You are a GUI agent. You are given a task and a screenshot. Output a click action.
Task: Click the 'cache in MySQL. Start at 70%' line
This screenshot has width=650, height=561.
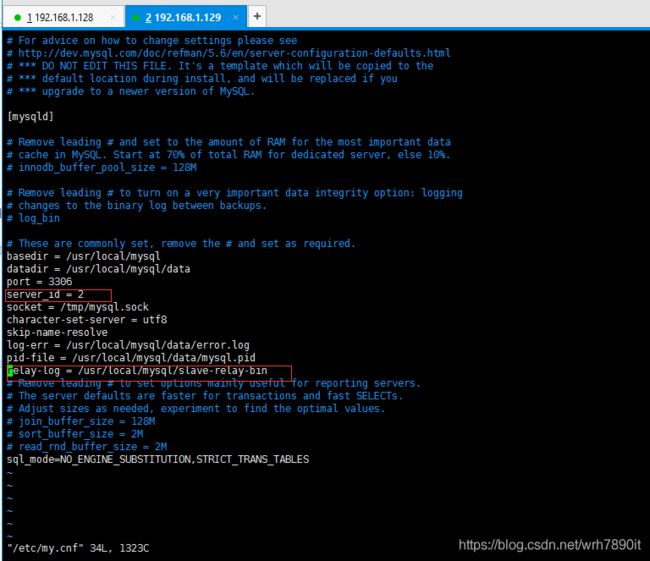pos(228,155)
